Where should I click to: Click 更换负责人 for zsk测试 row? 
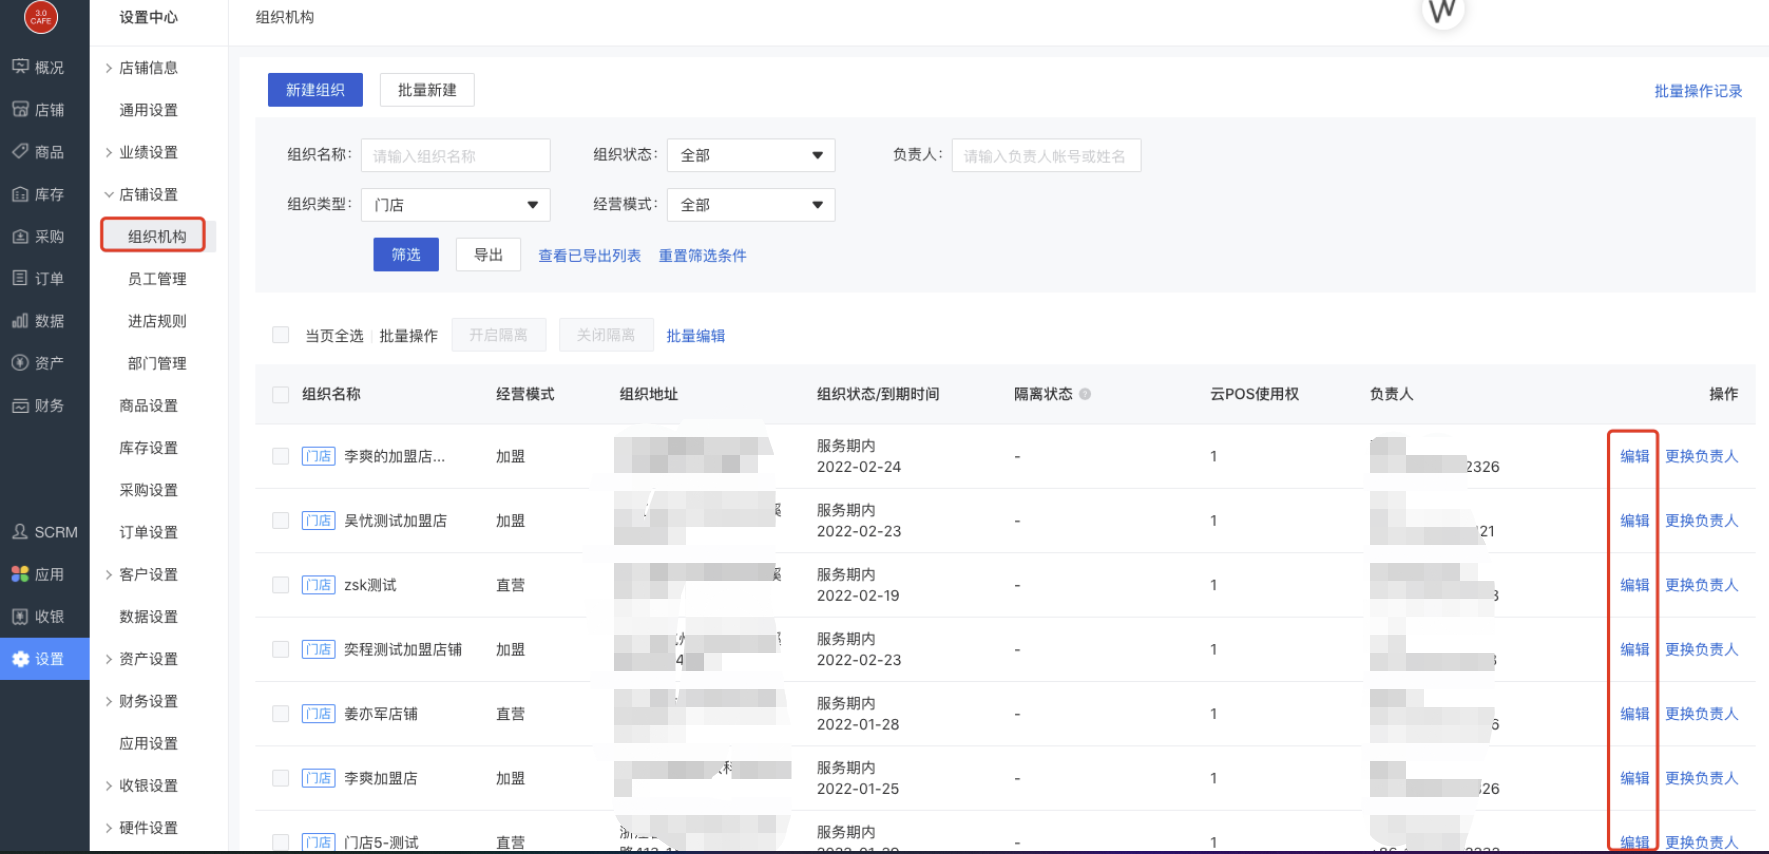point(1702,585)
